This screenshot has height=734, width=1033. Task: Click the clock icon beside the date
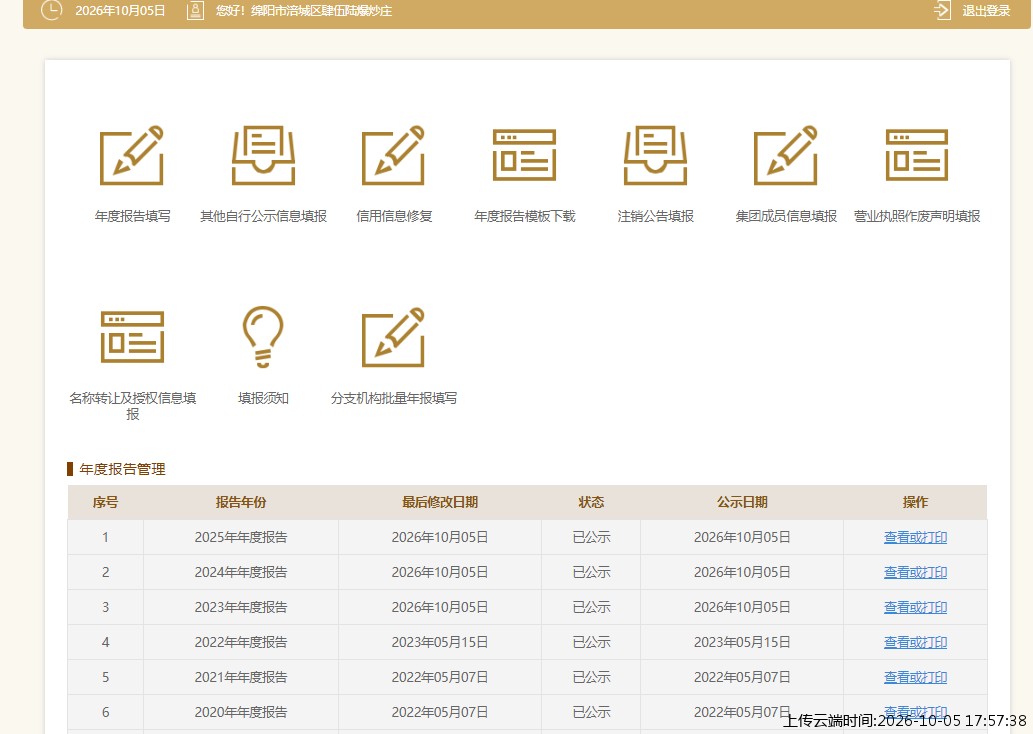pos(51,10)
